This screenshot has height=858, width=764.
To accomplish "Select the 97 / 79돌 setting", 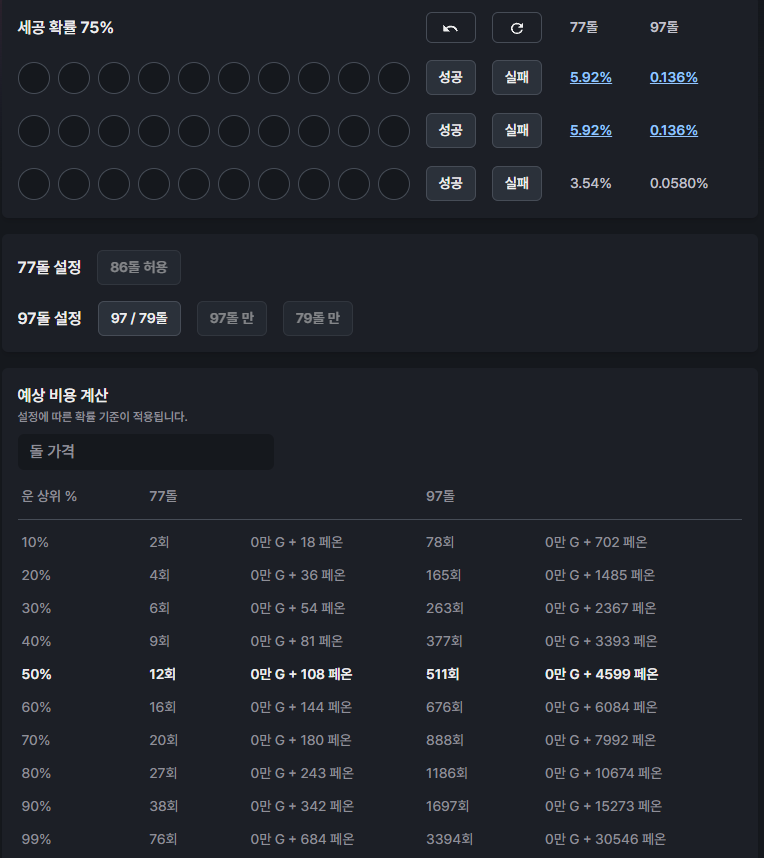I will coord(139,318).
